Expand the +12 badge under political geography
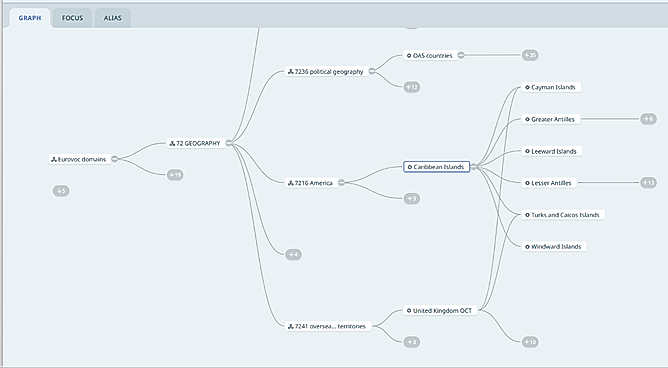 (x=412, y=87)
